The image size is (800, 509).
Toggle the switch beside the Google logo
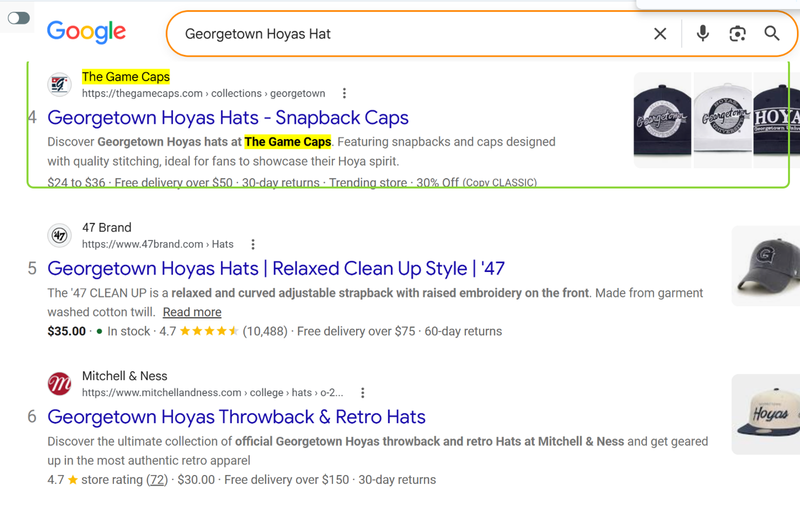click(19, 18)
